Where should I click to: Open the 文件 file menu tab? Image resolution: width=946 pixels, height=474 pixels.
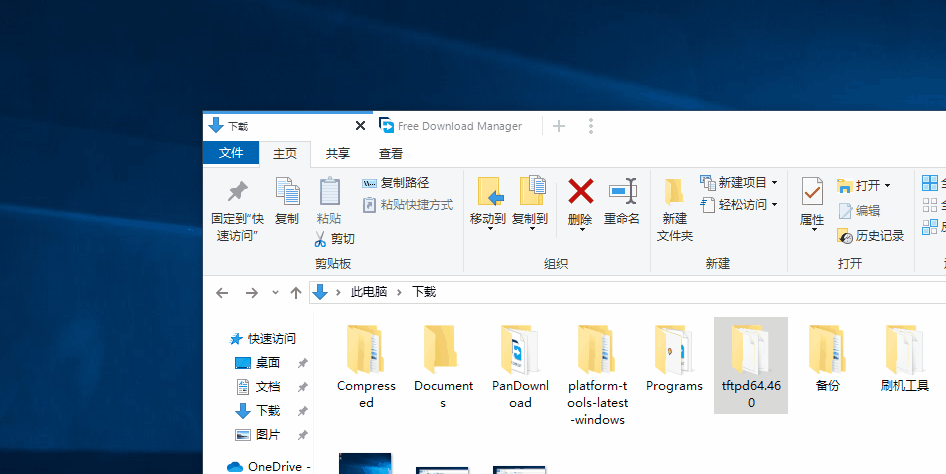(231, 153)
